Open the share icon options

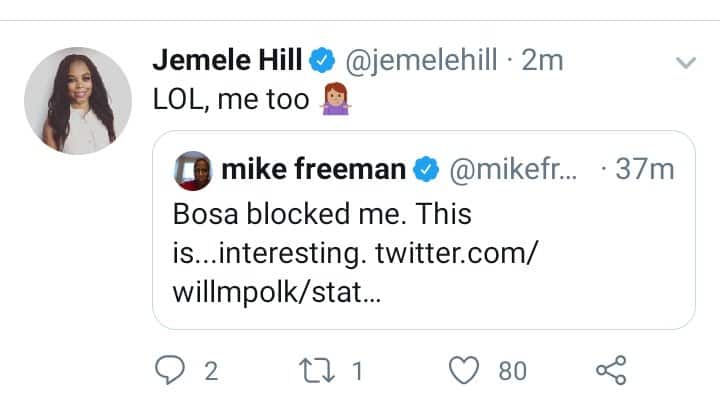click(x=611, y=370)
